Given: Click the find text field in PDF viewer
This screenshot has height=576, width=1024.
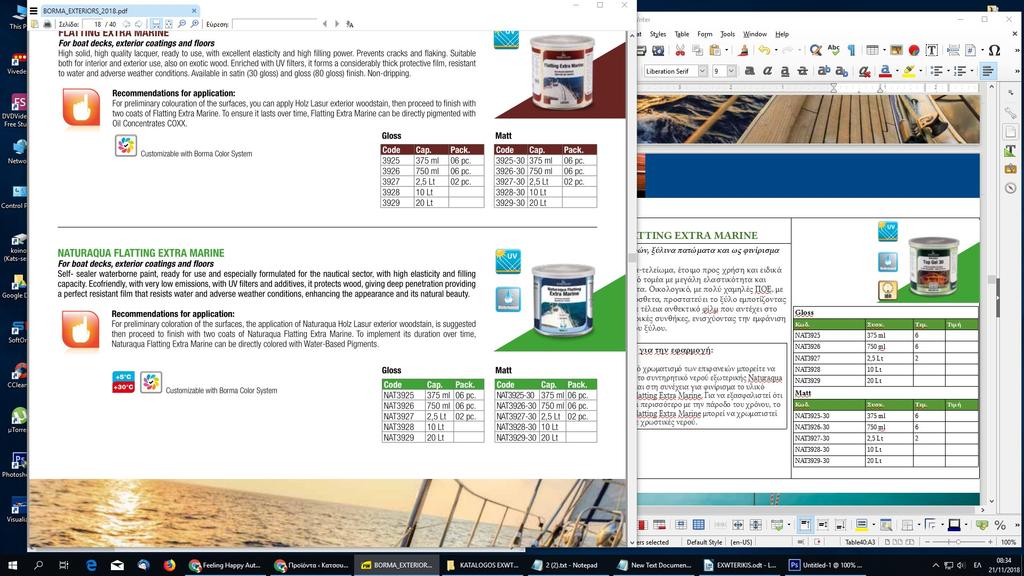Looking at the screenshot, I should 274,24.
